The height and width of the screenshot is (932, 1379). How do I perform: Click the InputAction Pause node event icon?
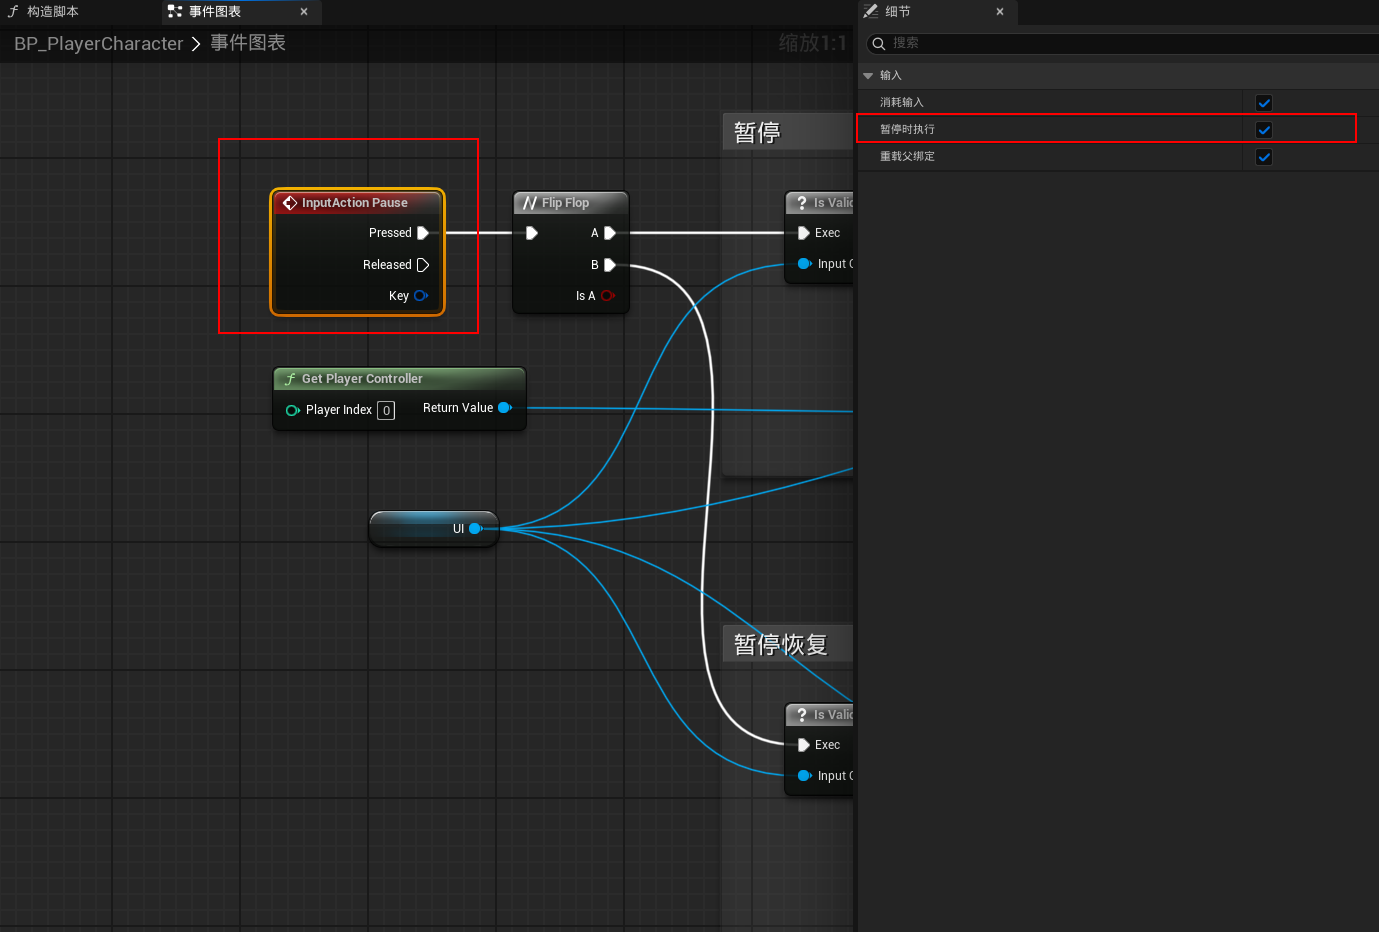[290, 203]
